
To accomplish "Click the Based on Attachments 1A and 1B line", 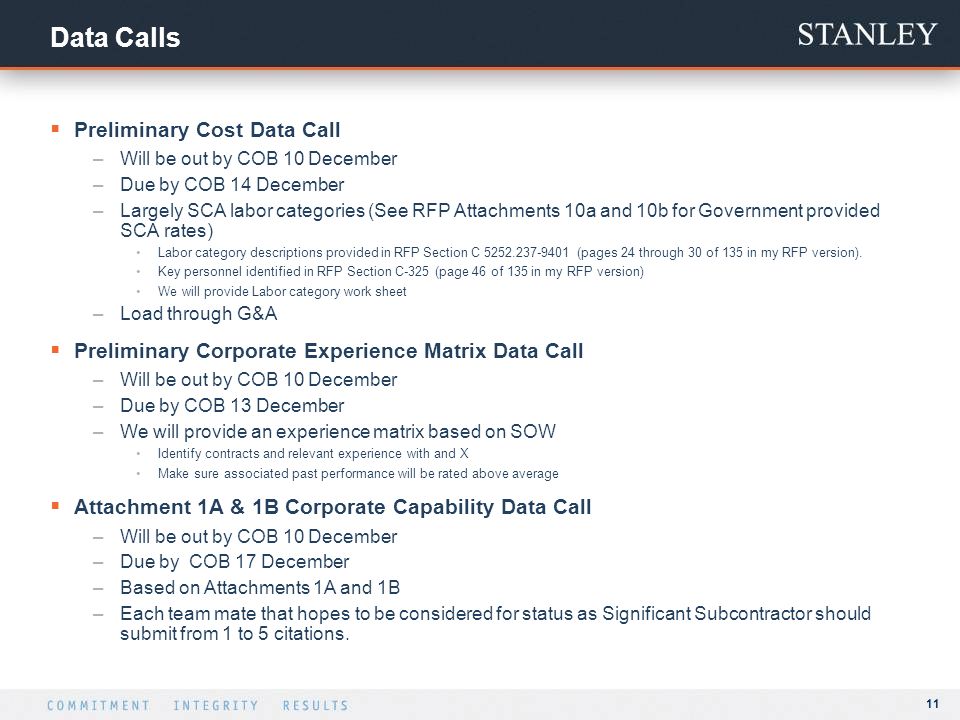I will click(x=260, y=587).
